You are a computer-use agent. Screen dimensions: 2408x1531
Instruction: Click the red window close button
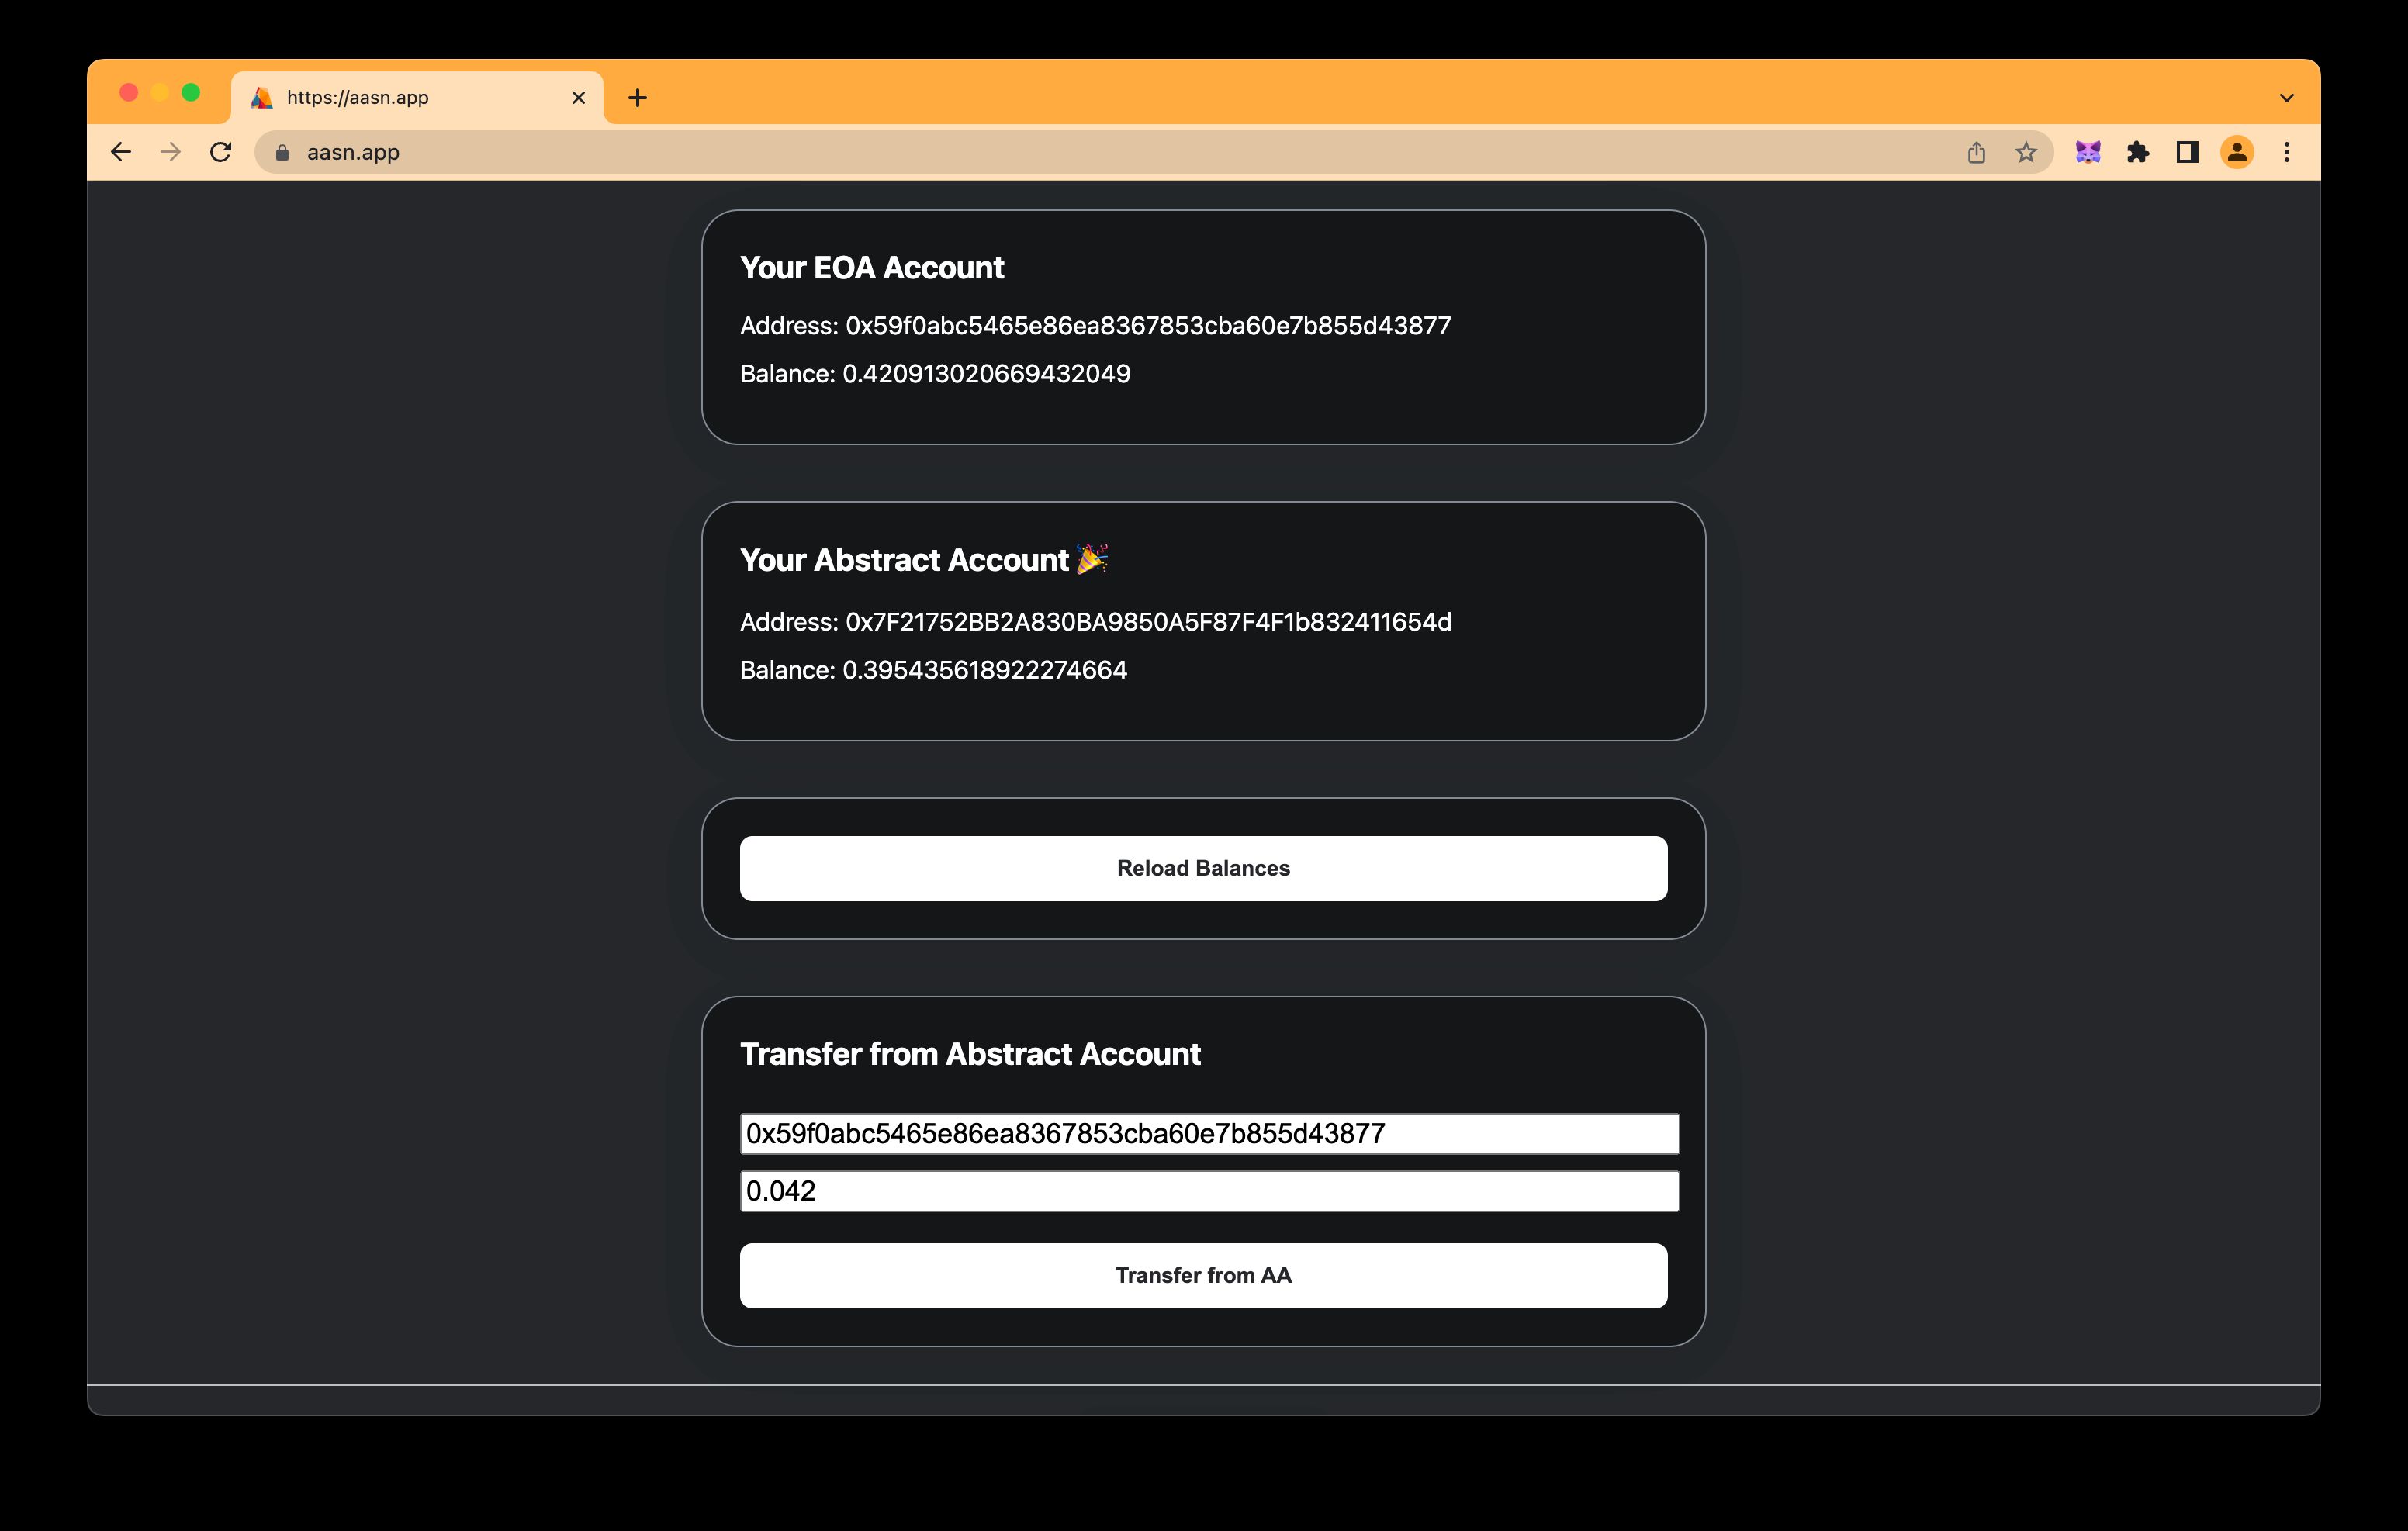128,92
